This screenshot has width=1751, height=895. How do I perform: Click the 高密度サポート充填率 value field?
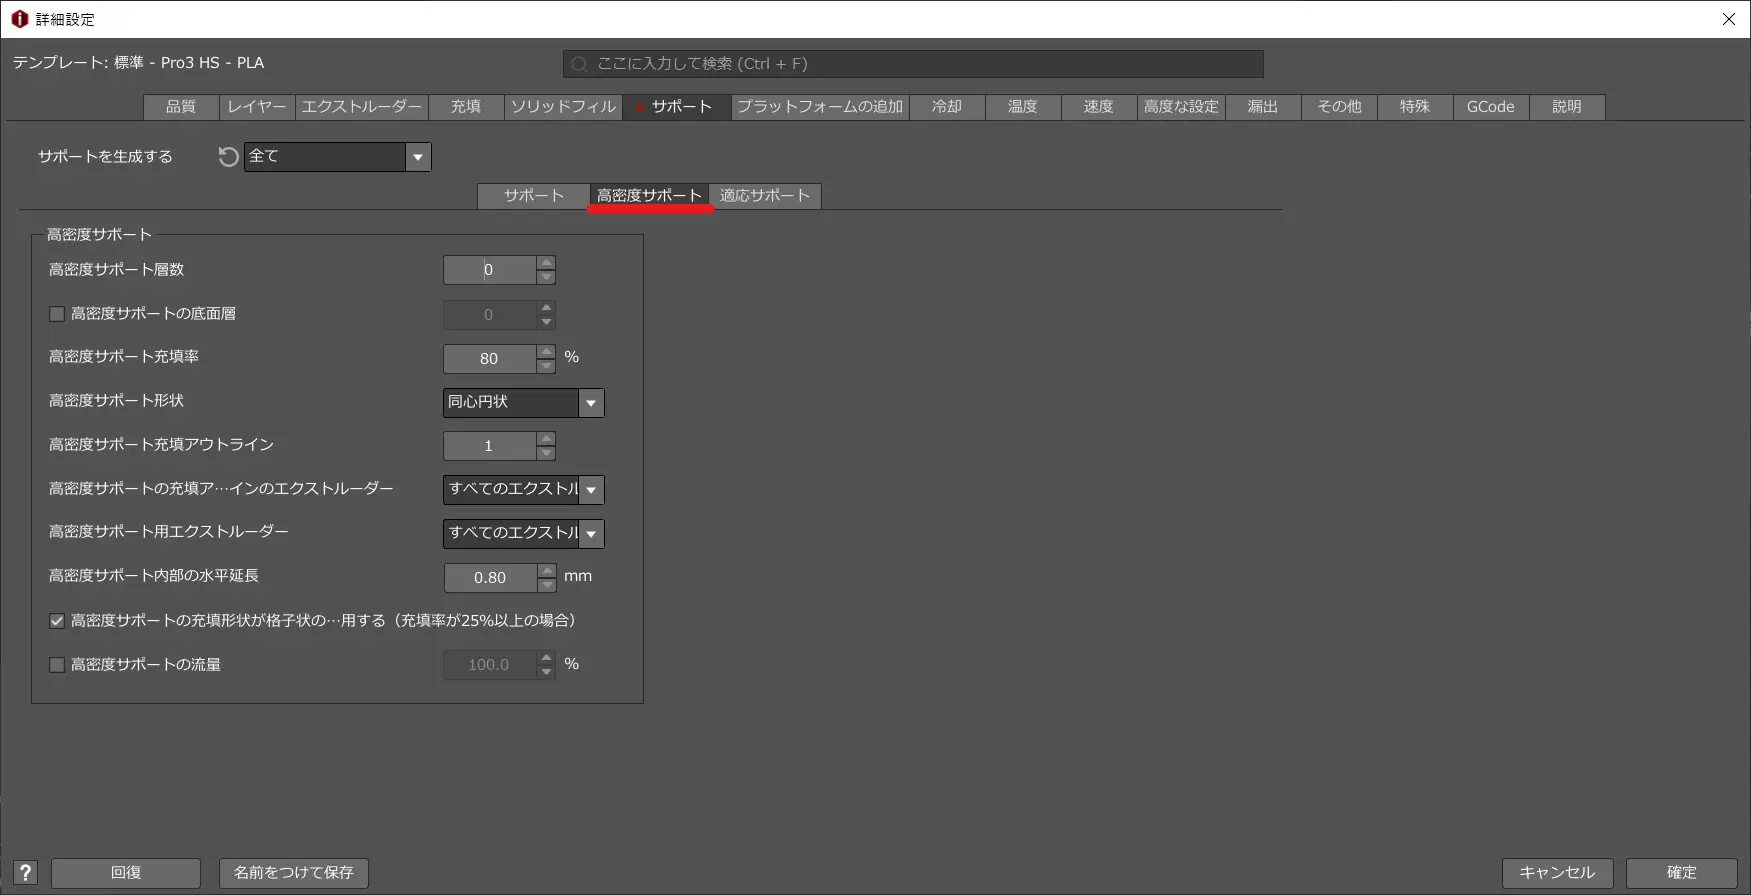pos(489,359)
